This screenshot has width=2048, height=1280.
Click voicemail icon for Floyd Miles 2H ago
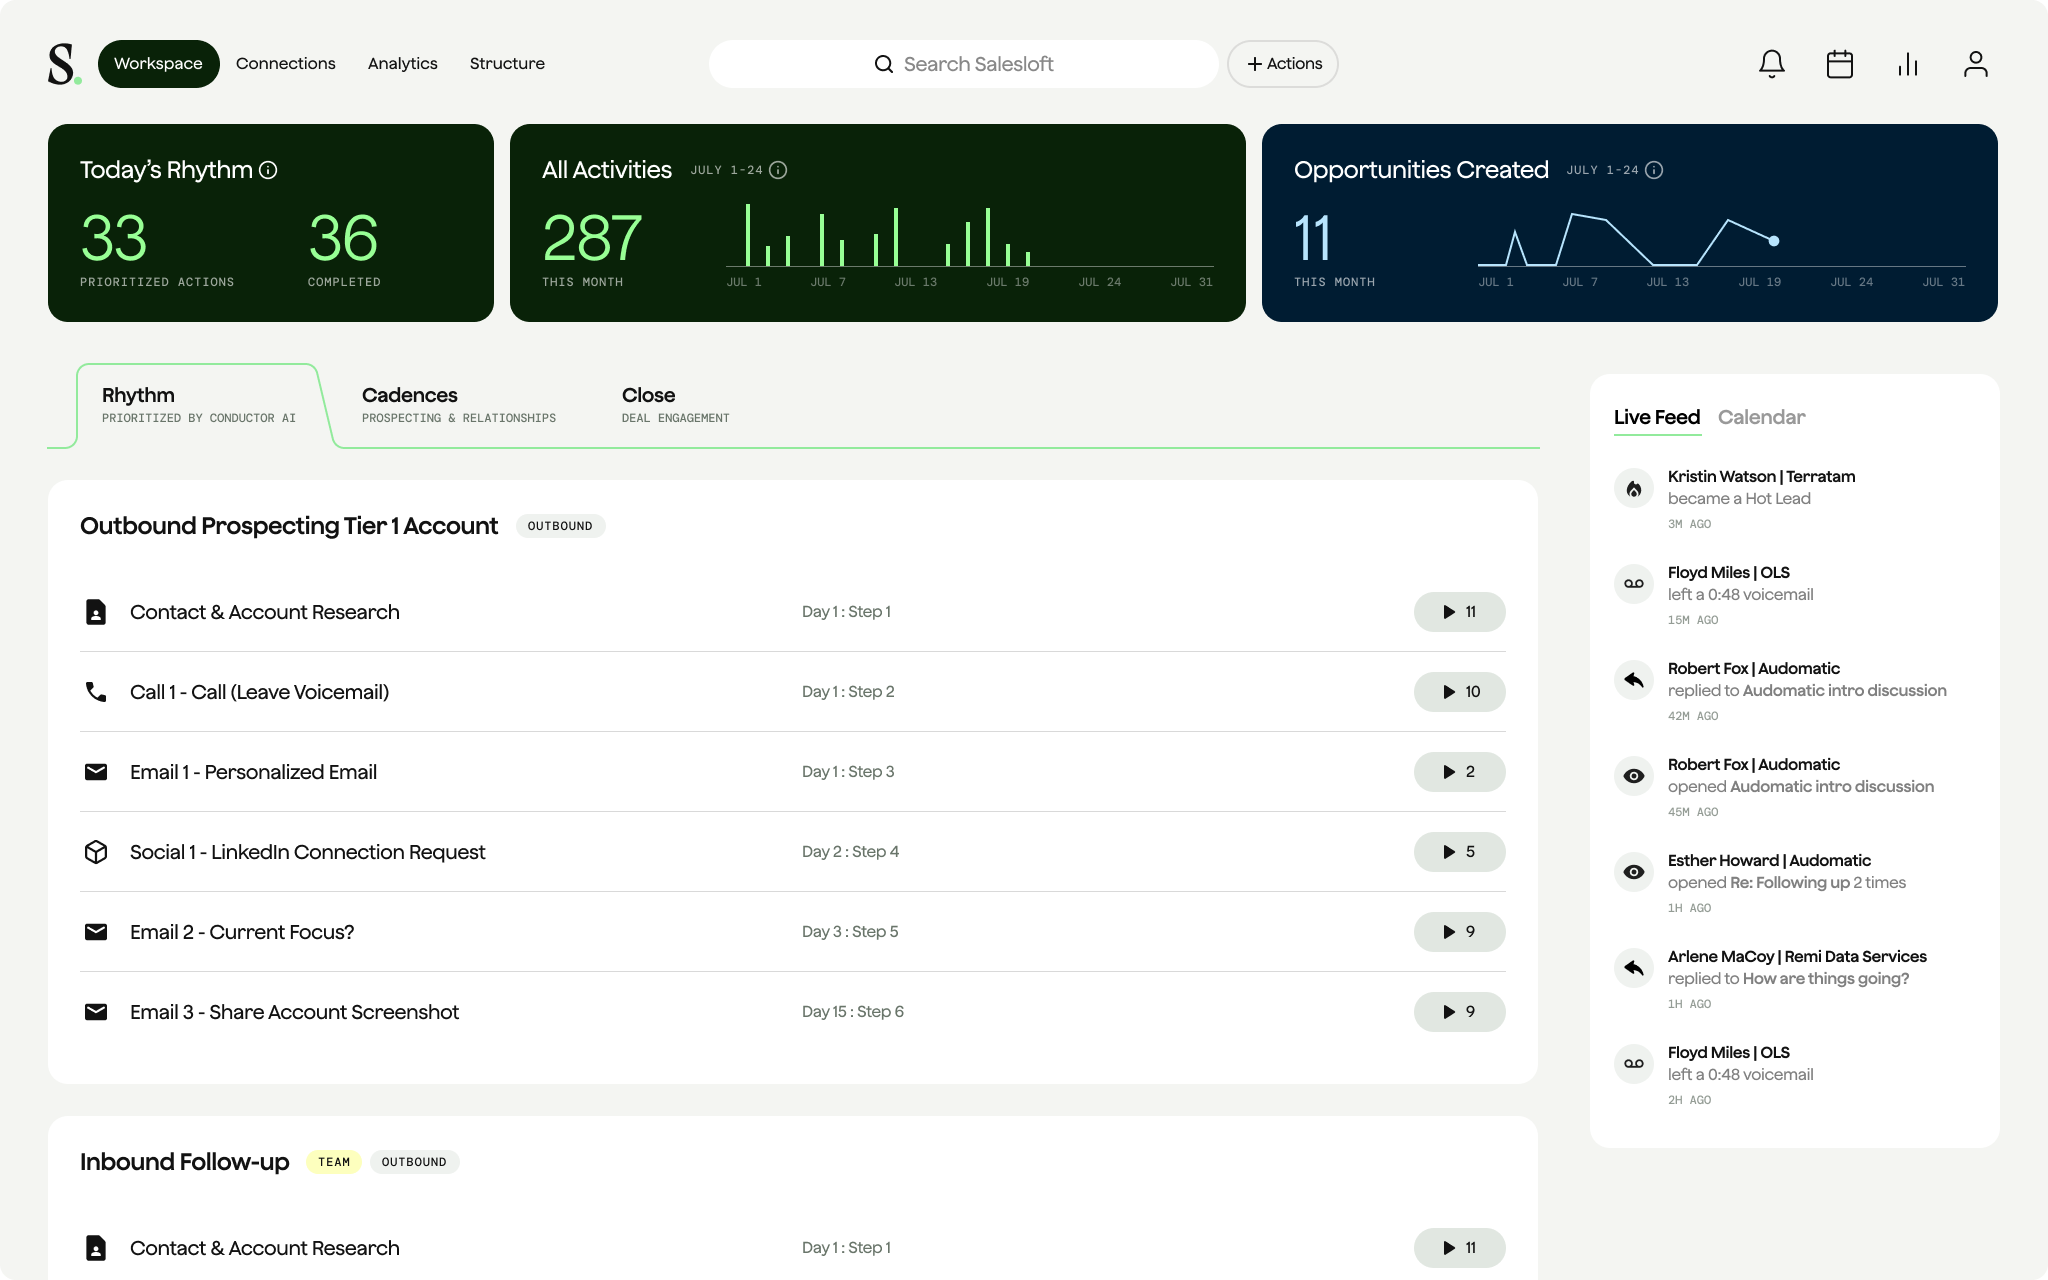coord(1634,1064)
